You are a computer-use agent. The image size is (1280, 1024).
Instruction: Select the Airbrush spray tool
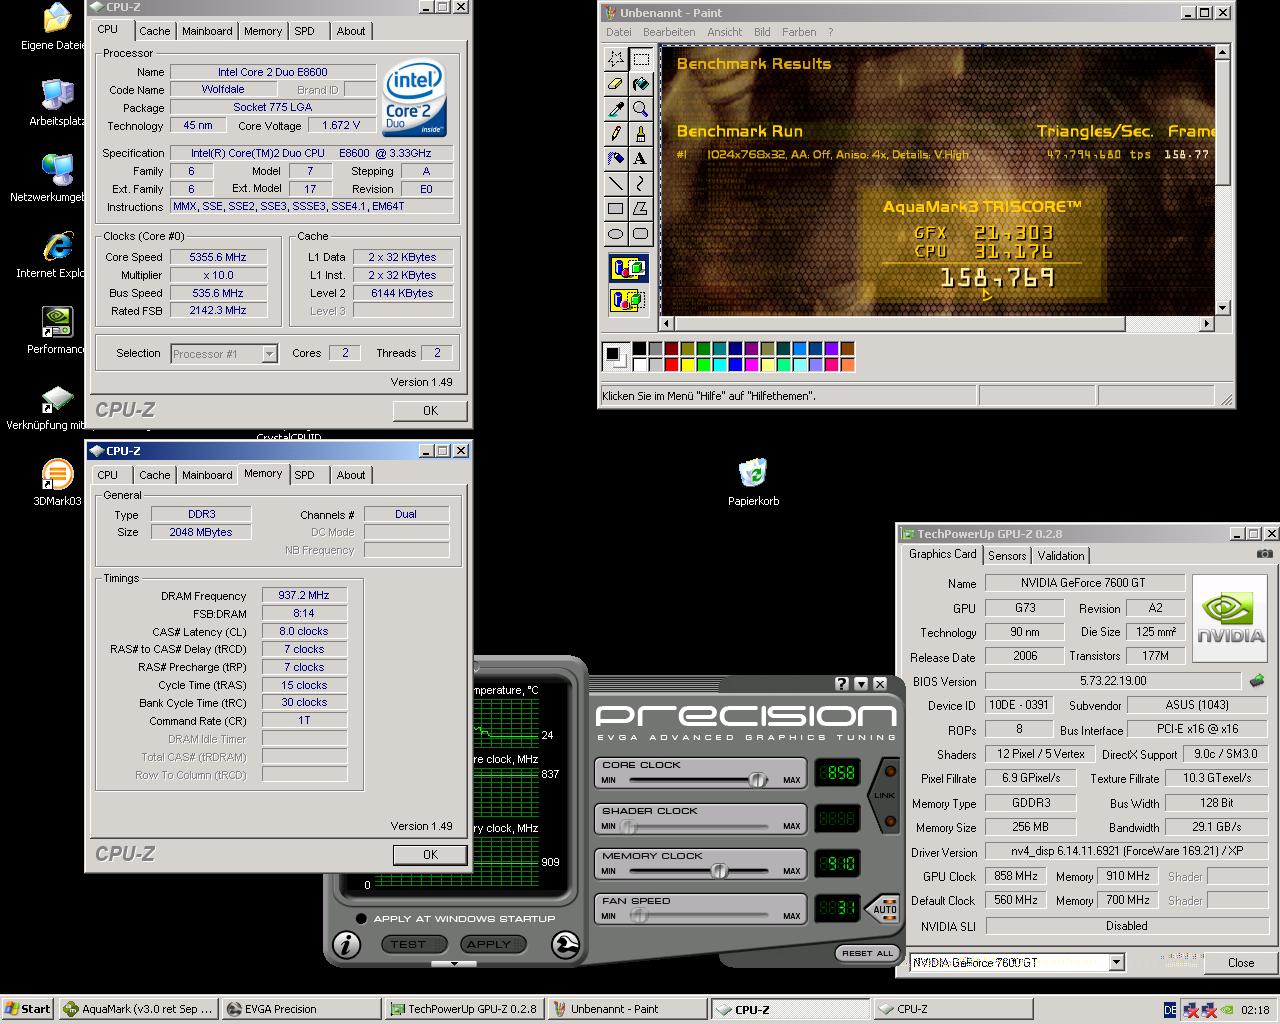616,158
